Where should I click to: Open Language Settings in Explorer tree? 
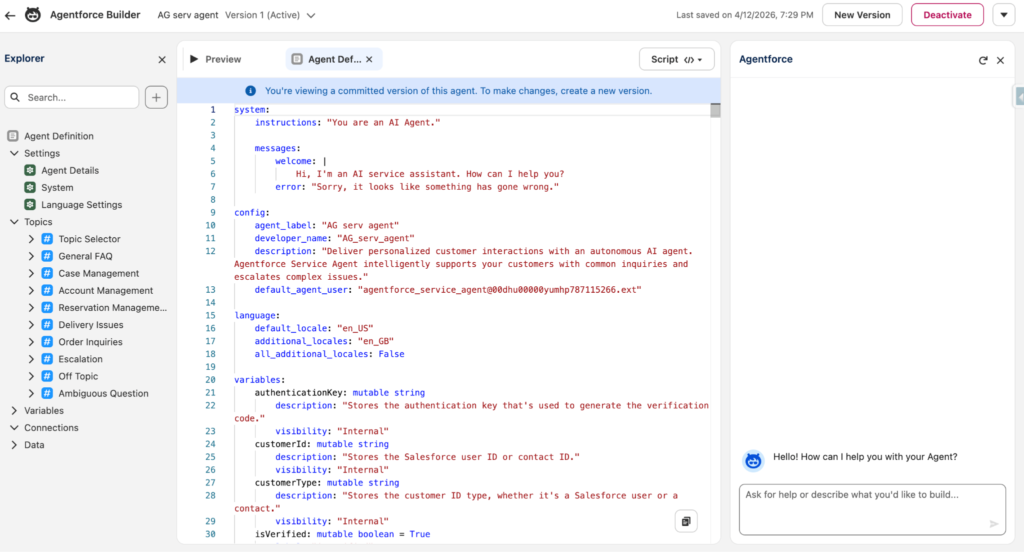click(x=81, y=205)
